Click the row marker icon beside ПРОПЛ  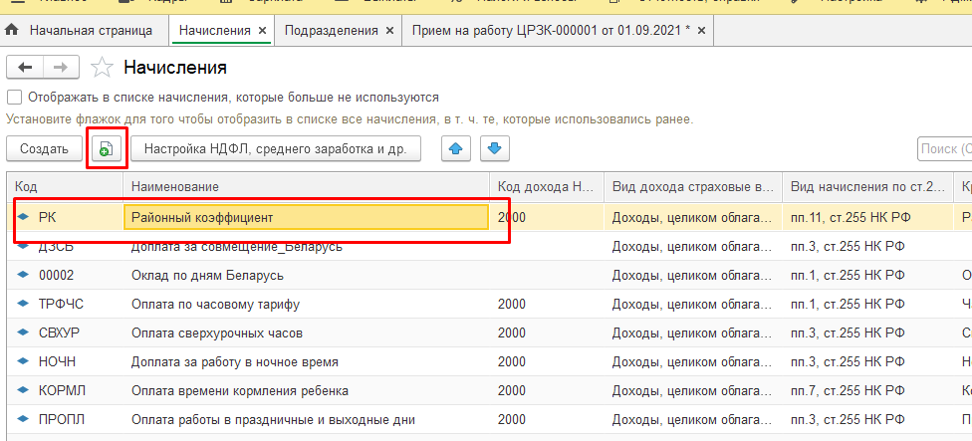(24, 420)
